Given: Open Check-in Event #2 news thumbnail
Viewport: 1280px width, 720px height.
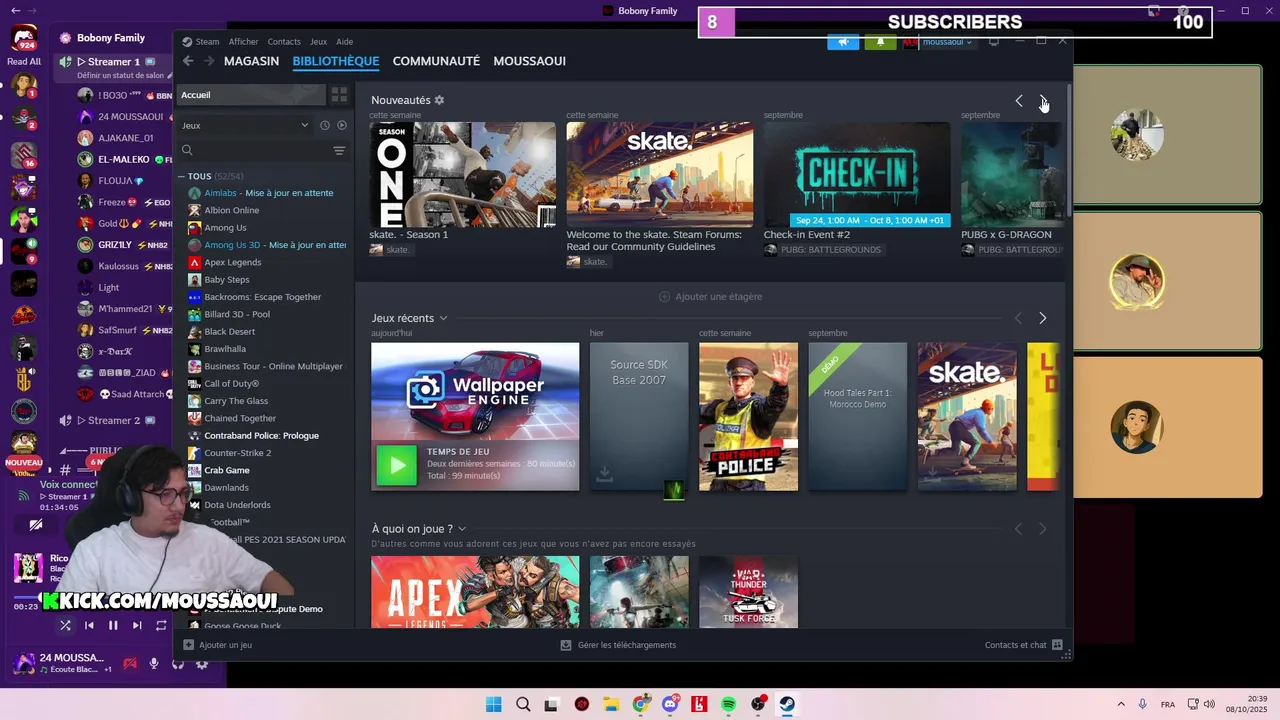Looking at the screenshot, I should pyautogui.click(x=857, y=175).
